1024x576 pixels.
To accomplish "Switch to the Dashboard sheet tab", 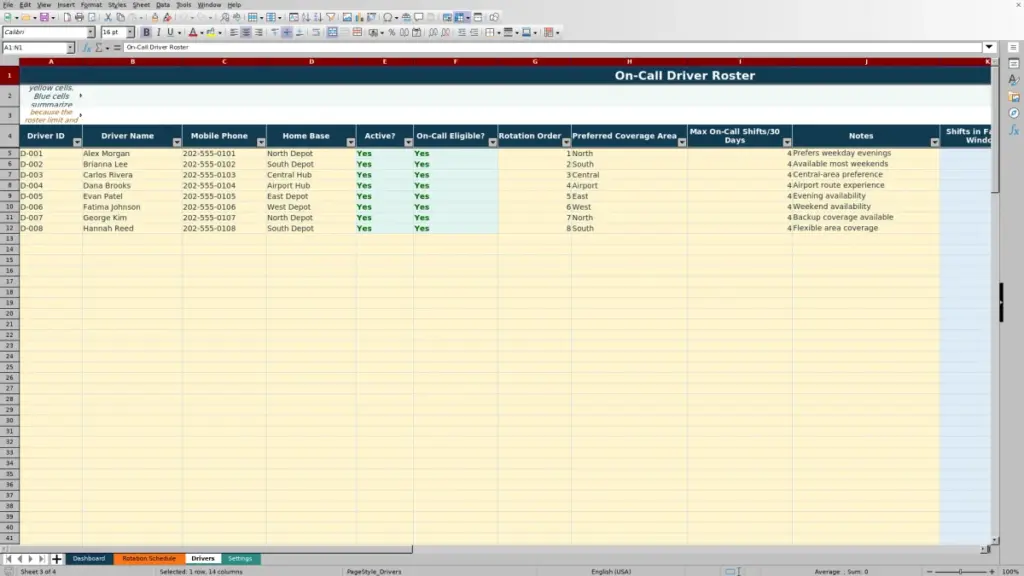I will (x=89, y=558).
